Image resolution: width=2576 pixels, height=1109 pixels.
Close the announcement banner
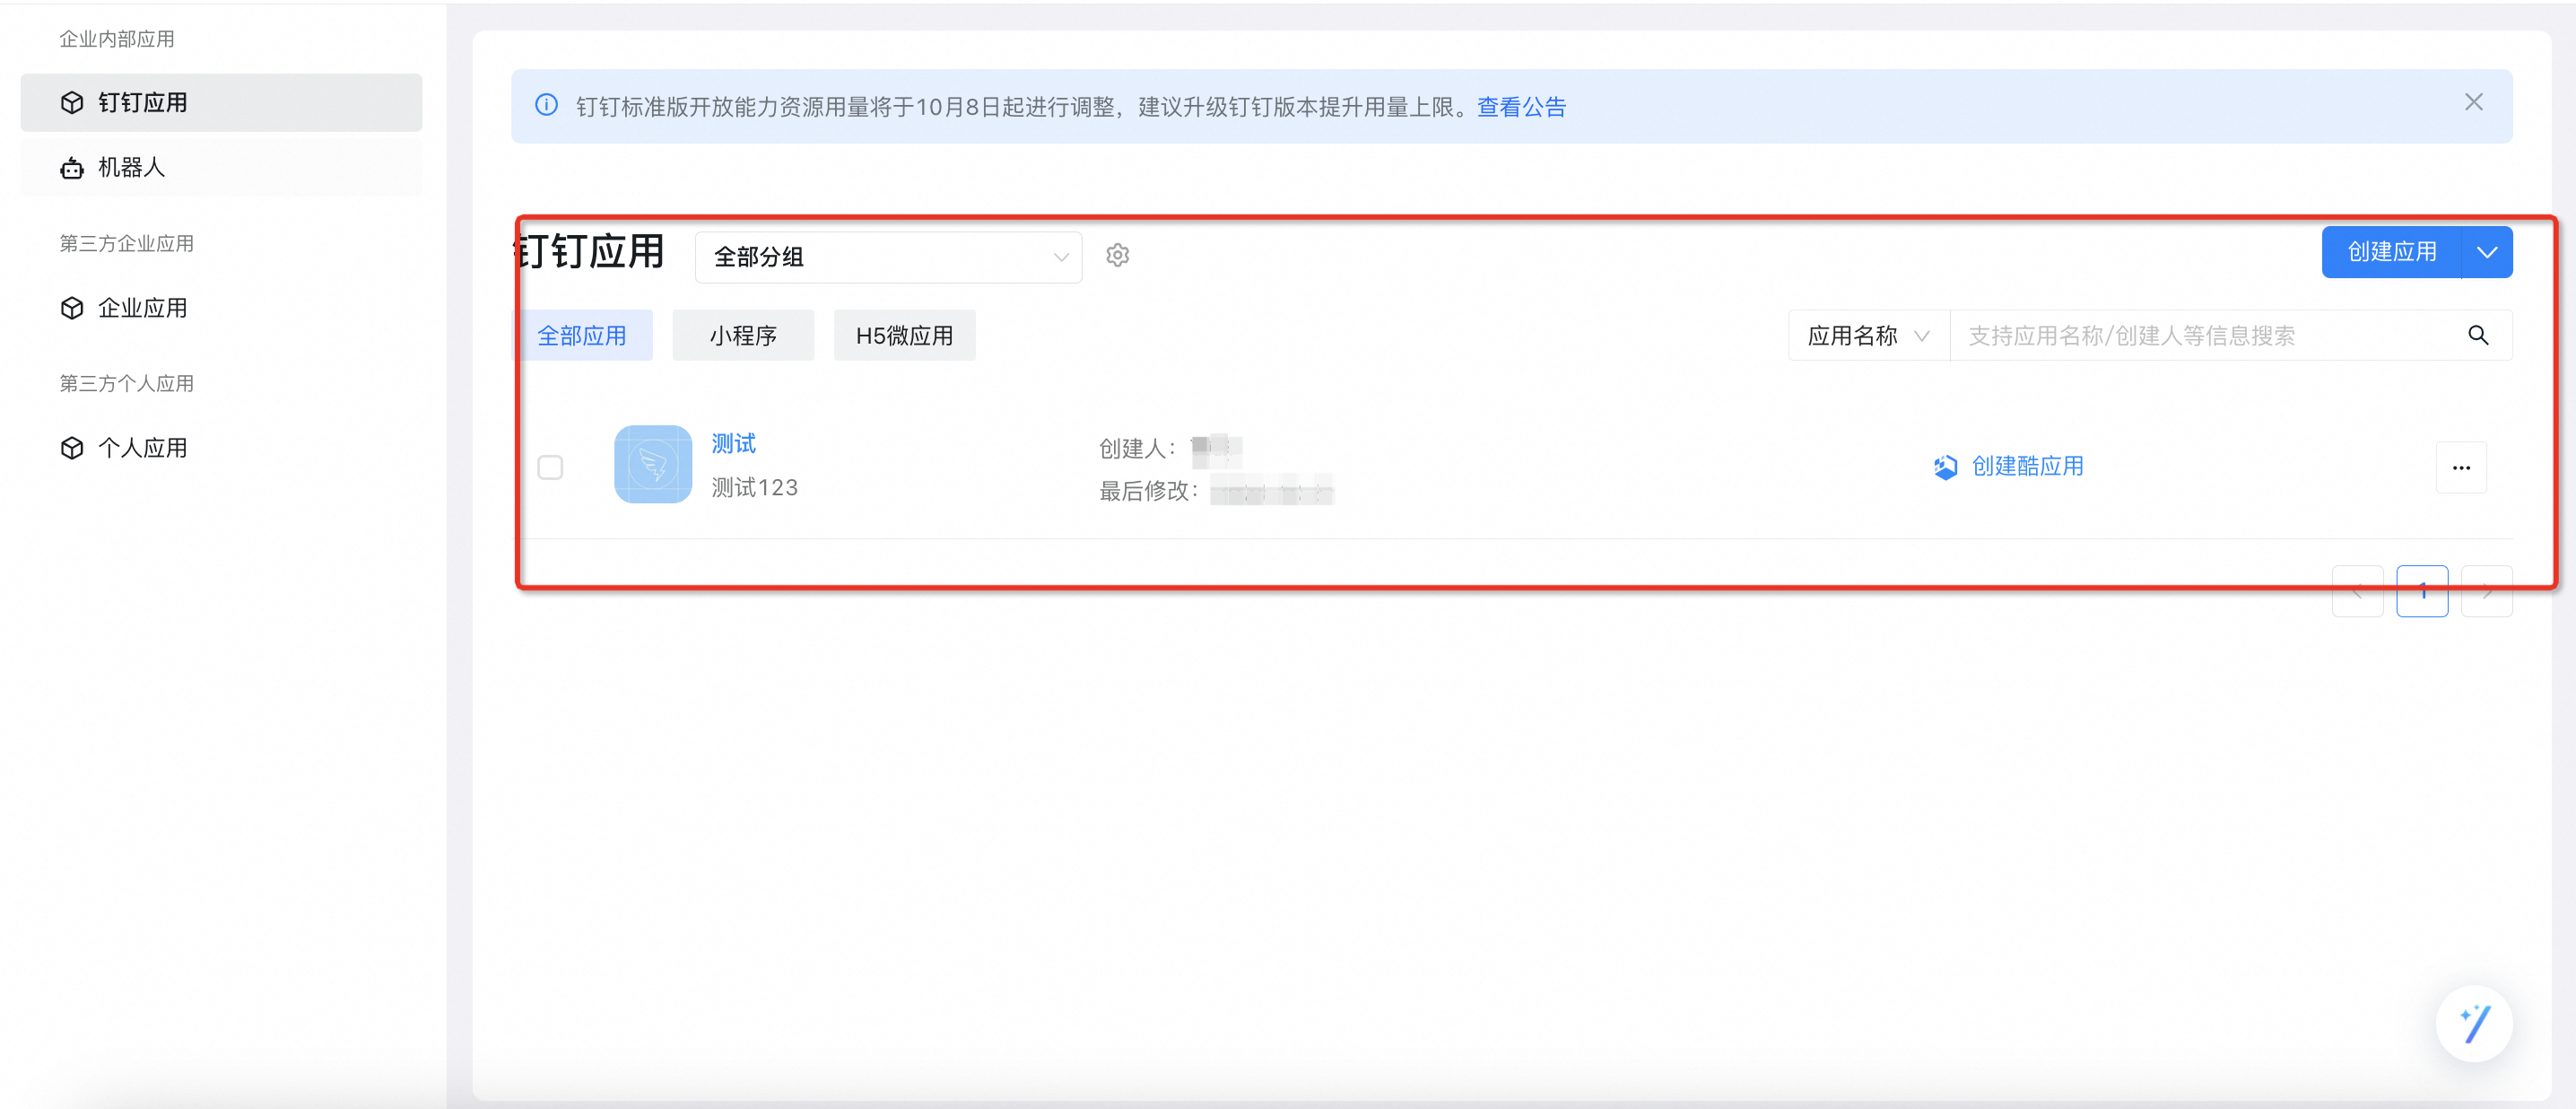click(2473, 102)
